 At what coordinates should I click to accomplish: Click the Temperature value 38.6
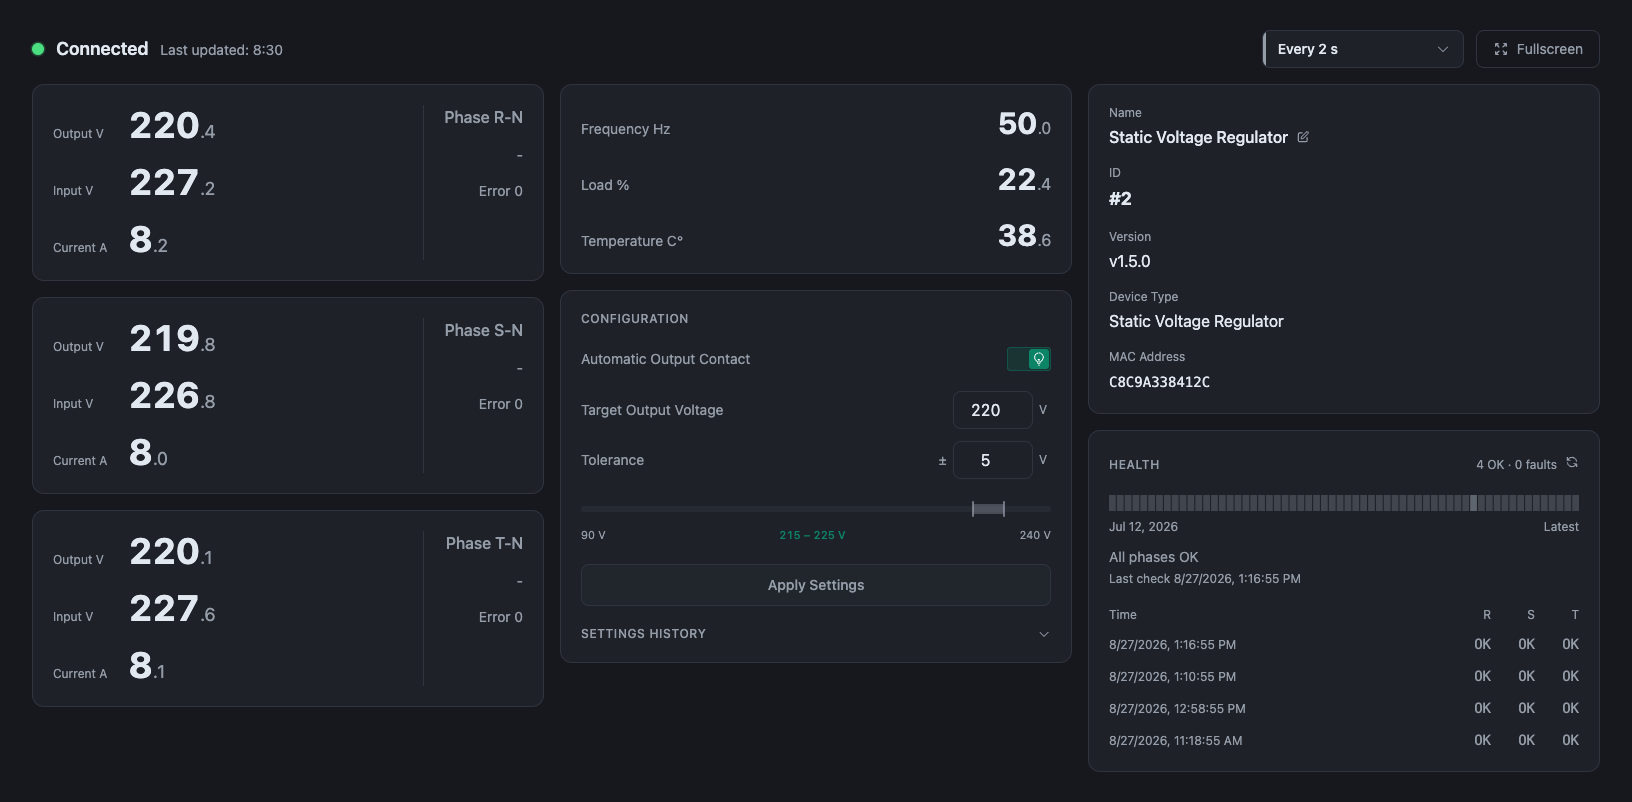tap(1024, 236)
